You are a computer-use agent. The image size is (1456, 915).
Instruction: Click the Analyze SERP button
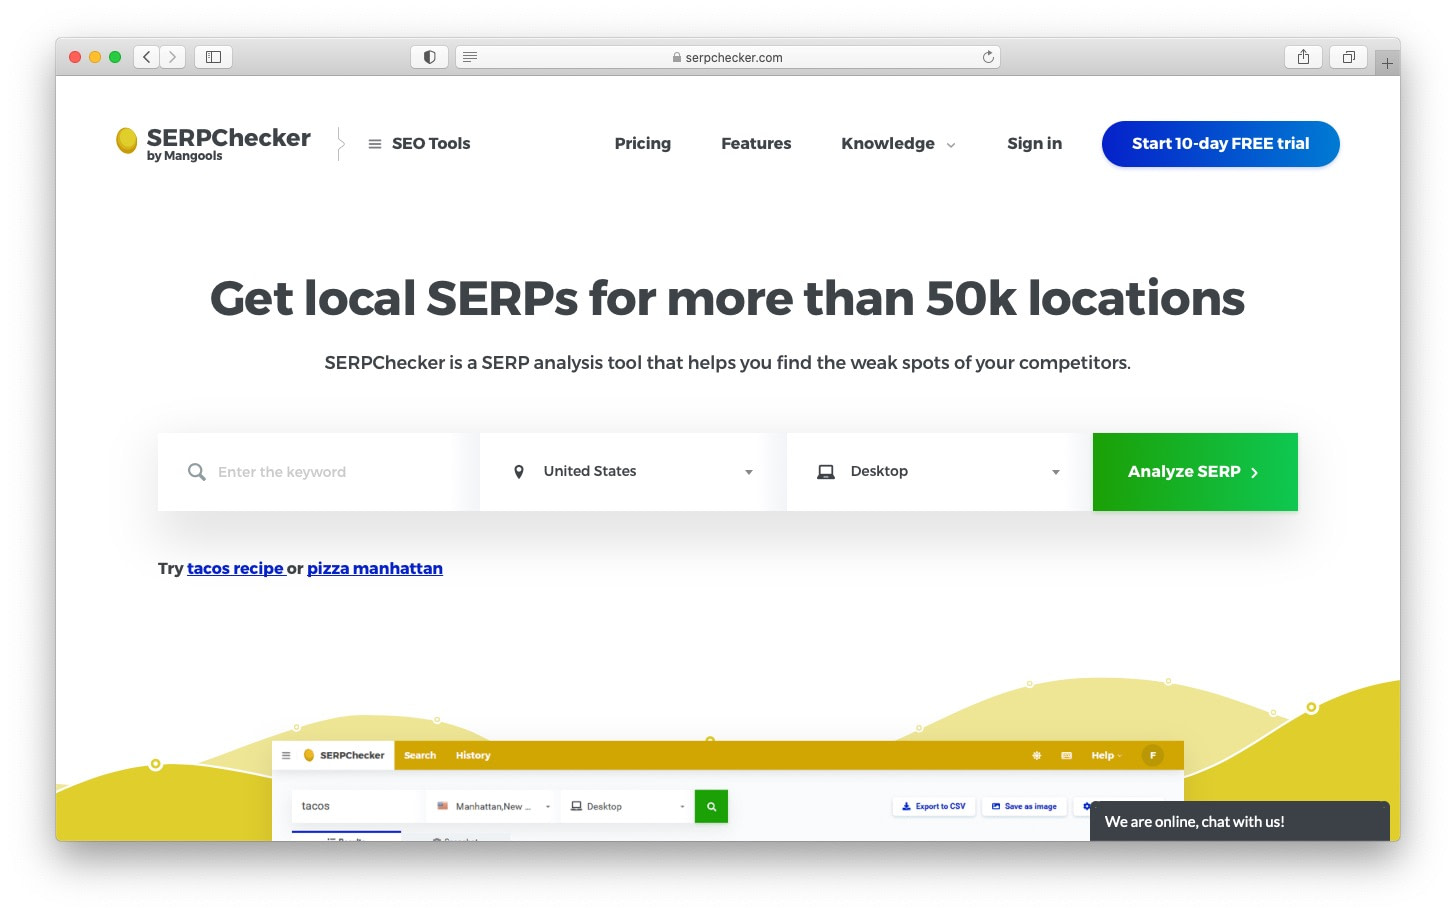pyautogui.click(x=1195, y=472)
